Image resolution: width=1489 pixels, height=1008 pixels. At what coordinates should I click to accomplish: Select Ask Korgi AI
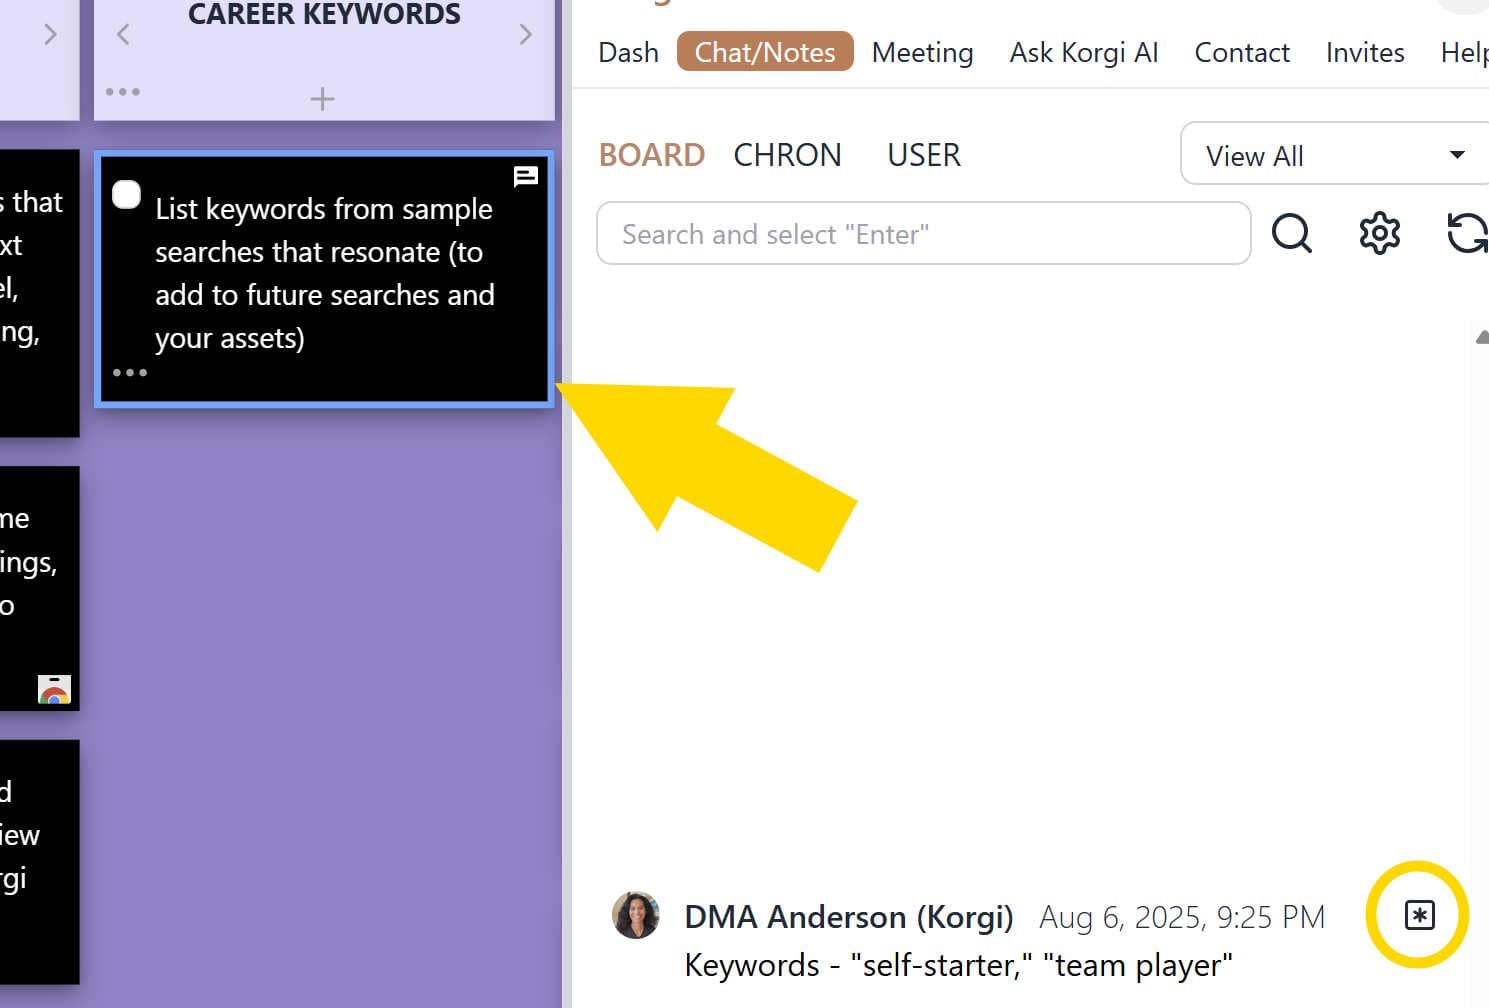pyautogui.click(x=1084, y=52)
